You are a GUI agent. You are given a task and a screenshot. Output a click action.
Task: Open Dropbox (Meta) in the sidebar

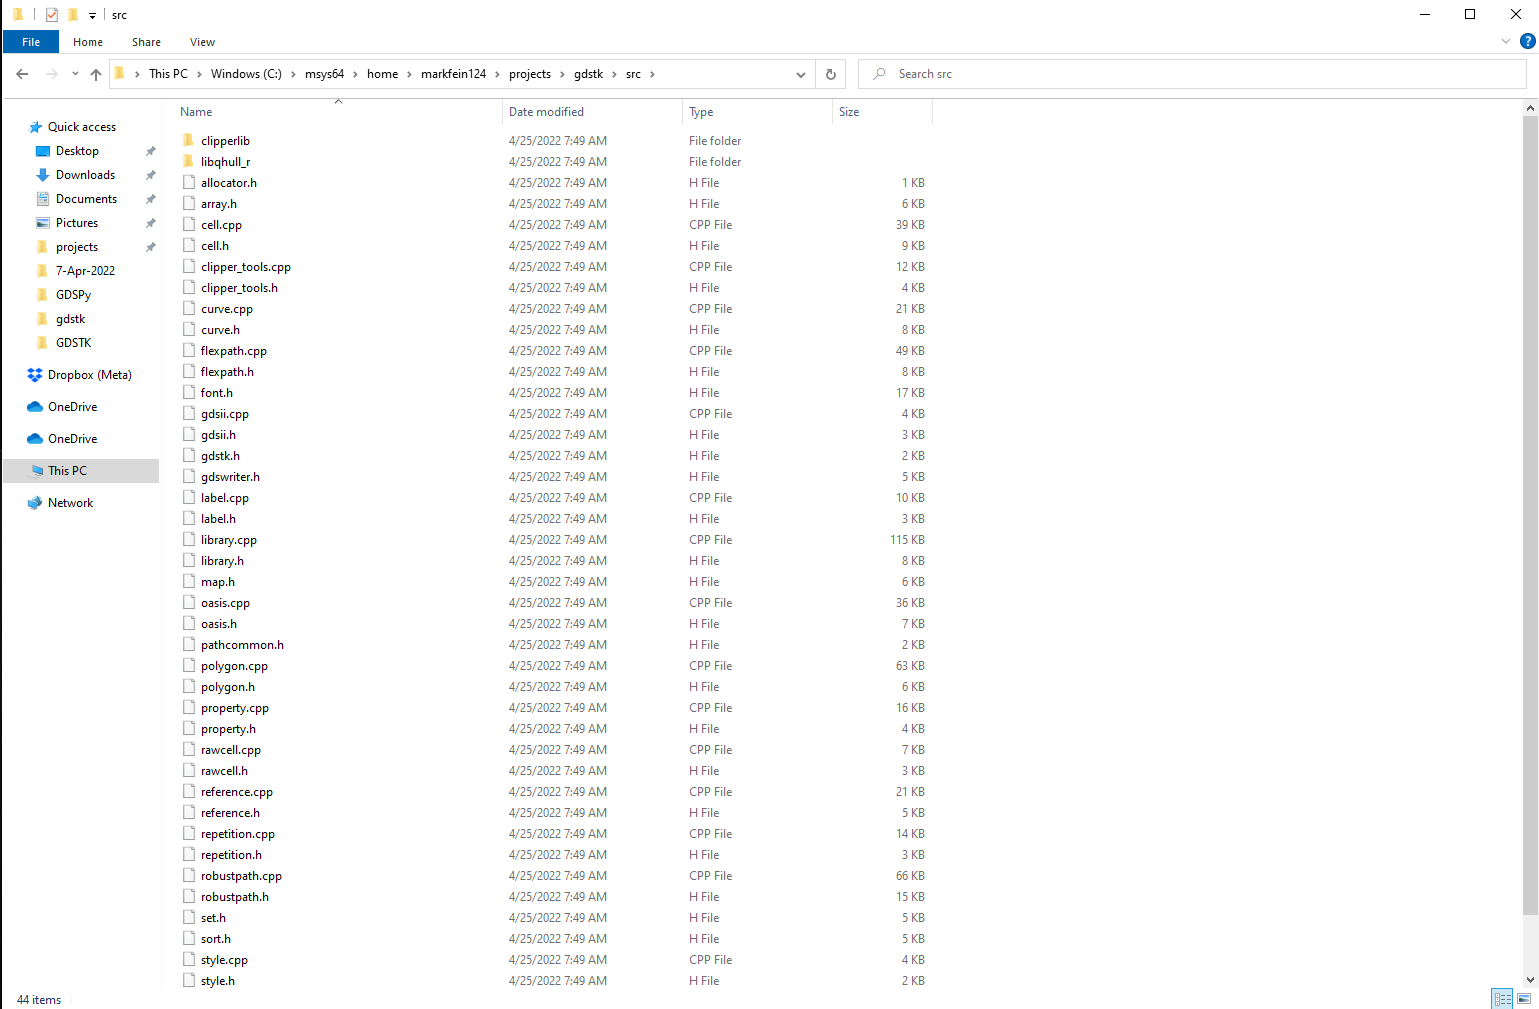[89, 374]
